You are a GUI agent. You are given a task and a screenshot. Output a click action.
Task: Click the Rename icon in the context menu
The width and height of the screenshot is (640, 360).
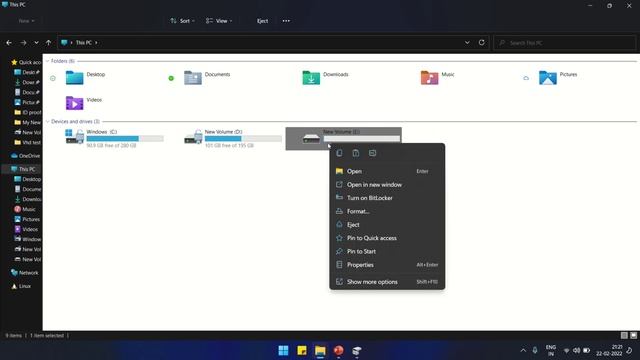coord(373,153)
